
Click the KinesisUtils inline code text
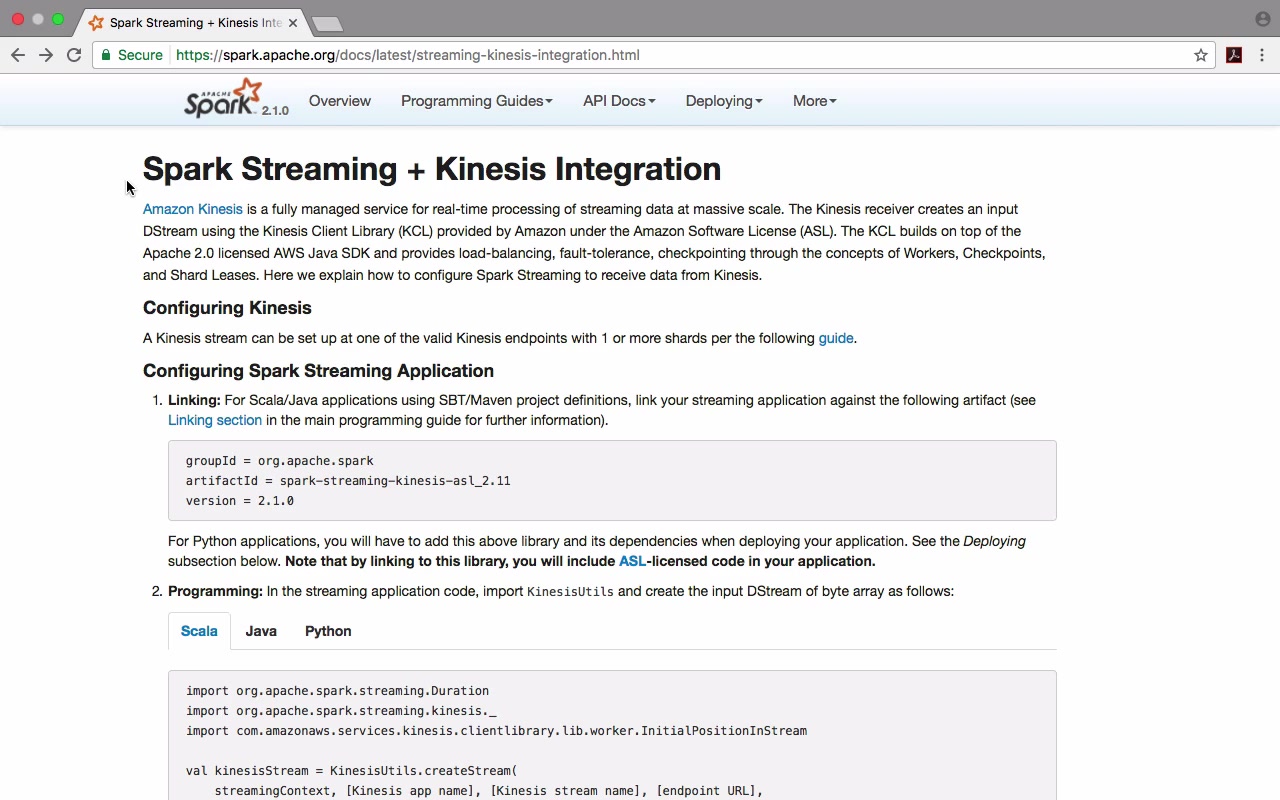570,592
